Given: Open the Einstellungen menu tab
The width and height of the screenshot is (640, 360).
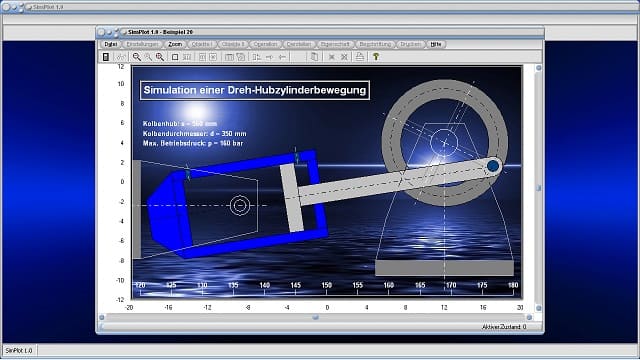Looking at the screenshot, I should point(142,44).
